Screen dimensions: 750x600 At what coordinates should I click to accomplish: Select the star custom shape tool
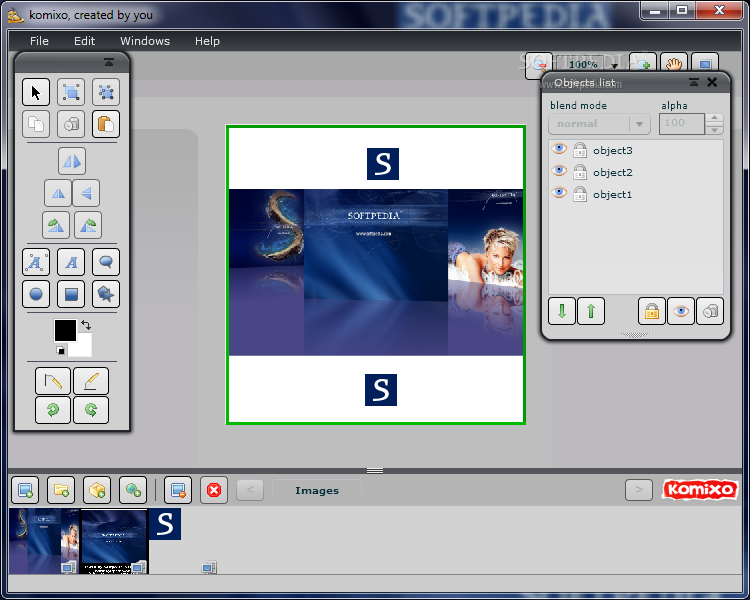click(106, 294)
